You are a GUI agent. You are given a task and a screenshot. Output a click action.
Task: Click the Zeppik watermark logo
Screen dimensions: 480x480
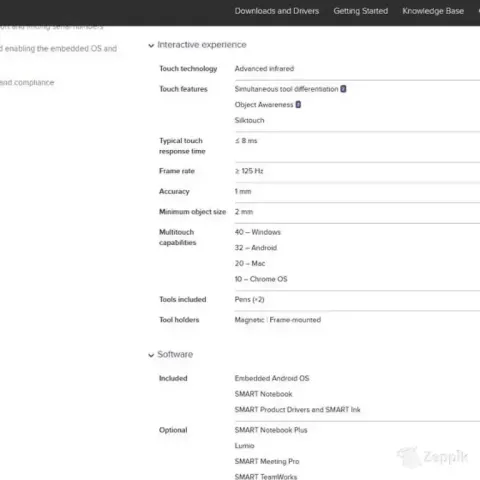coord(432,457)
